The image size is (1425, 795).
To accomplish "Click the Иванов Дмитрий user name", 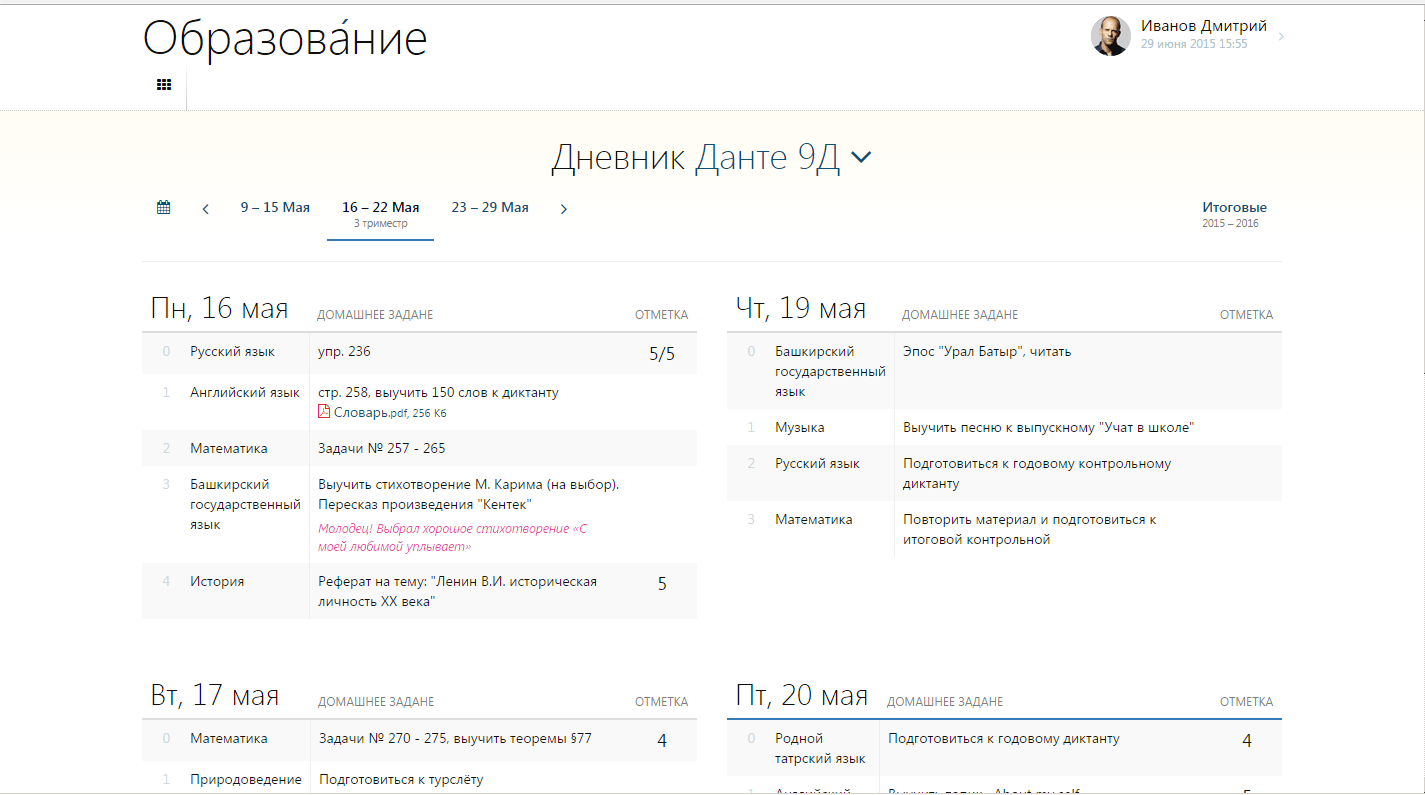I will [x=1203, y=26].
